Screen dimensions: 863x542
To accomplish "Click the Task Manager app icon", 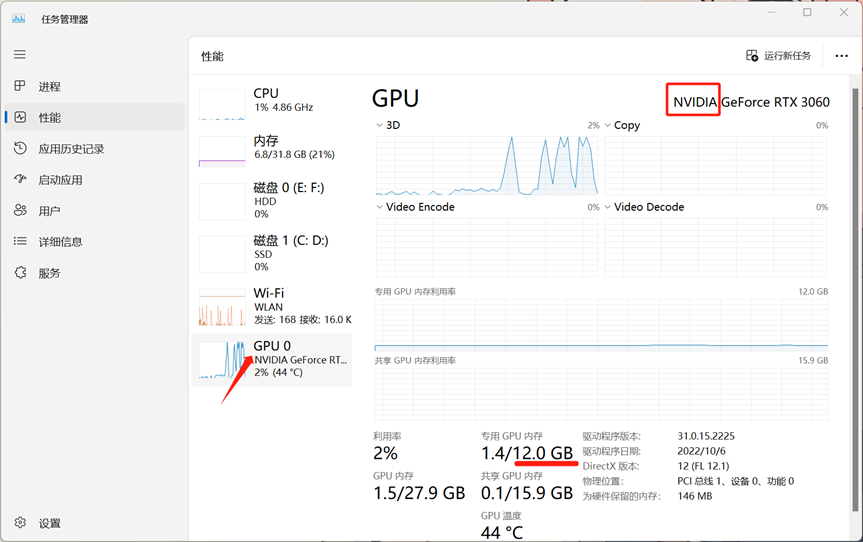I will pyautogui.click(x=19, y=19).
